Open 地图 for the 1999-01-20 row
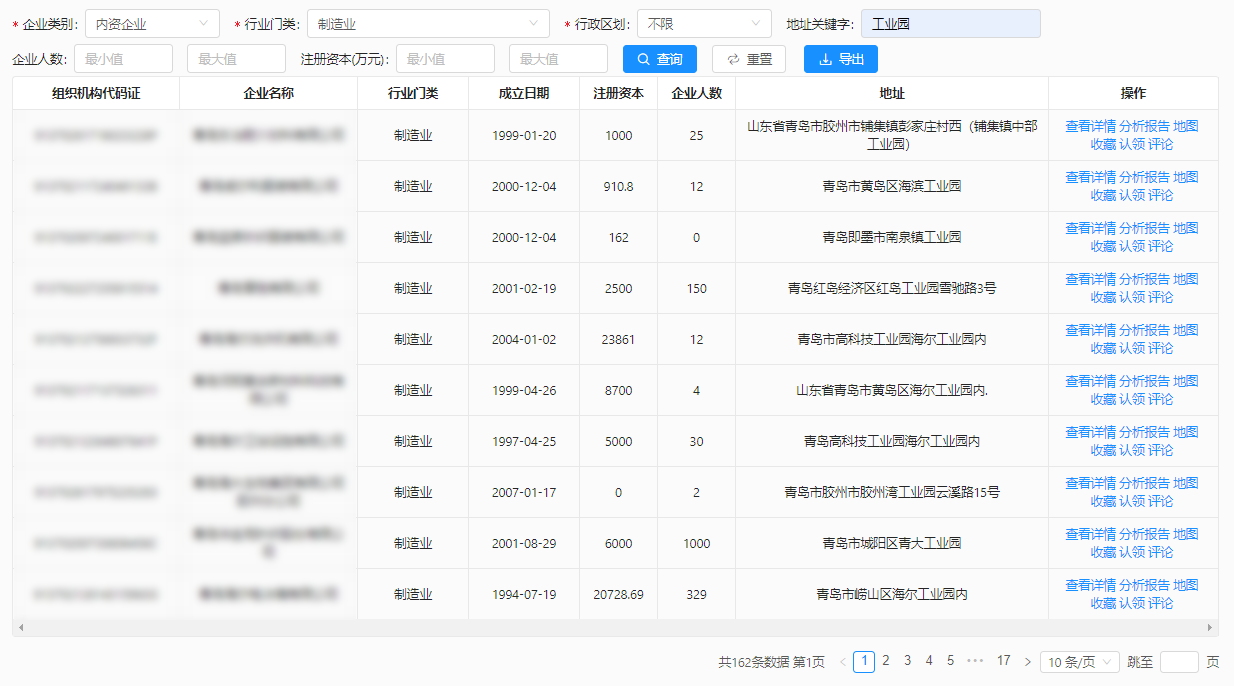1234x686 pixels. click(1185, 126)
